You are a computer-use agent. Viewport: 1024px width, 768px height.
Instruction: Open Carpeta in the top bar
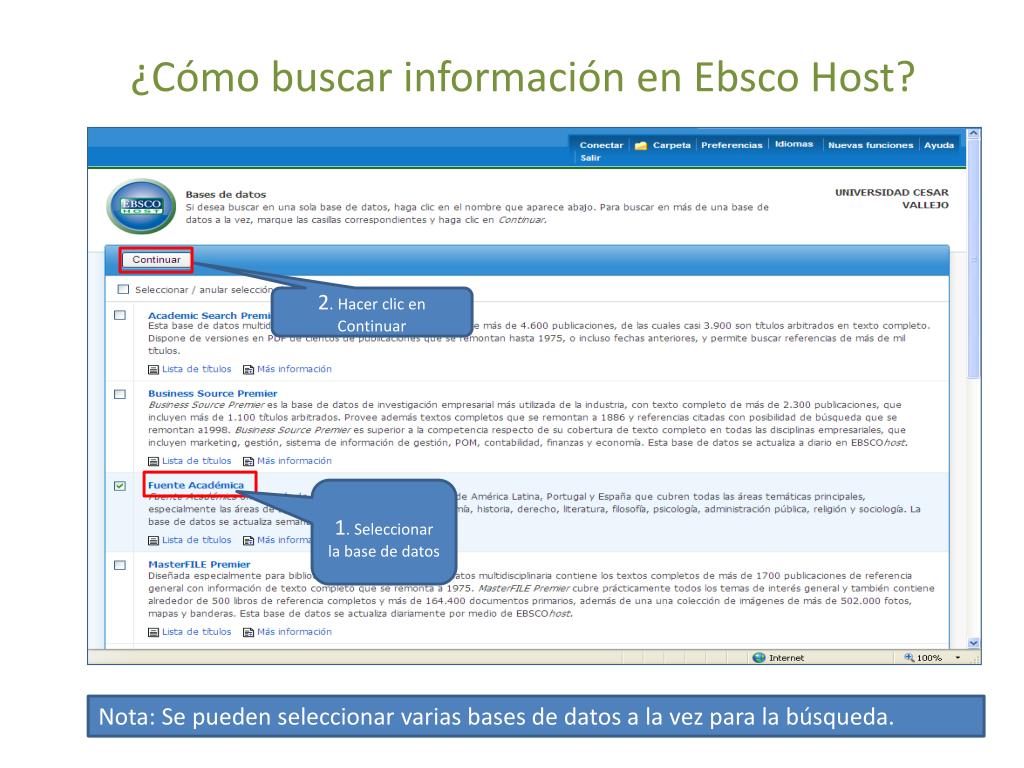click(671, 145)
